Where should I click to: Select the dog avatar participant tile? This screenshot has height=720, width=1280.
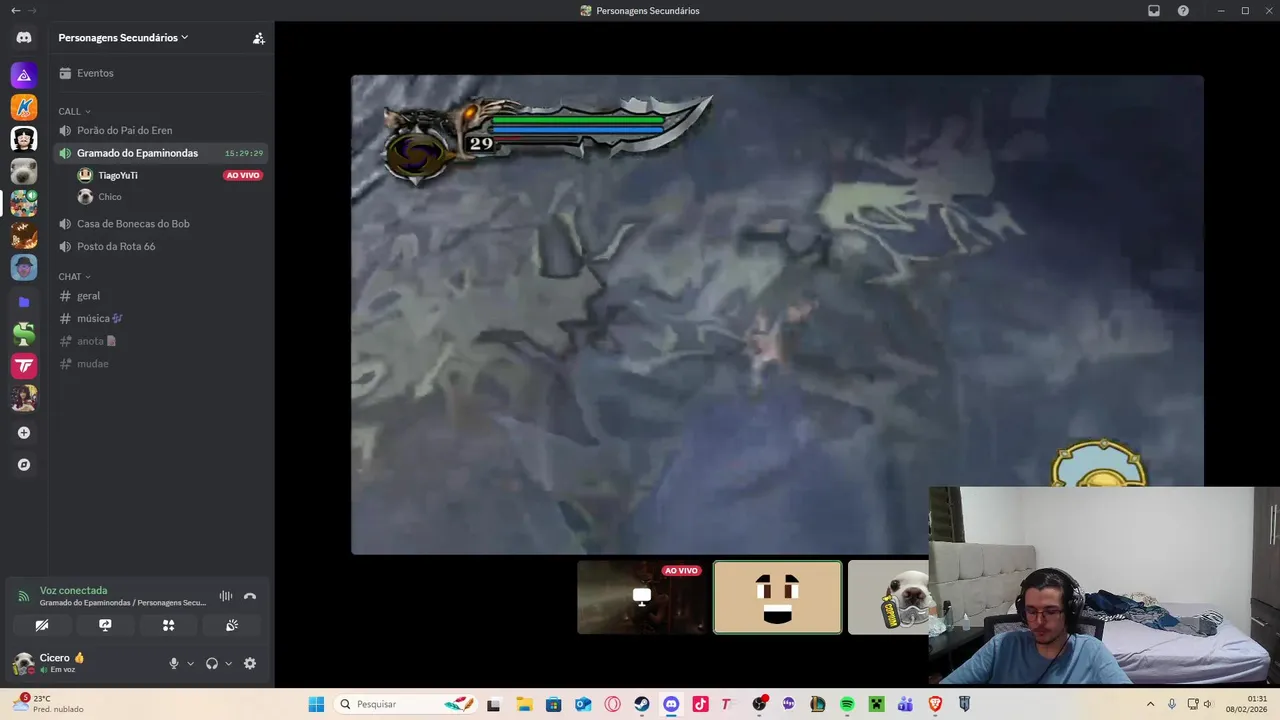pos(889,597)
